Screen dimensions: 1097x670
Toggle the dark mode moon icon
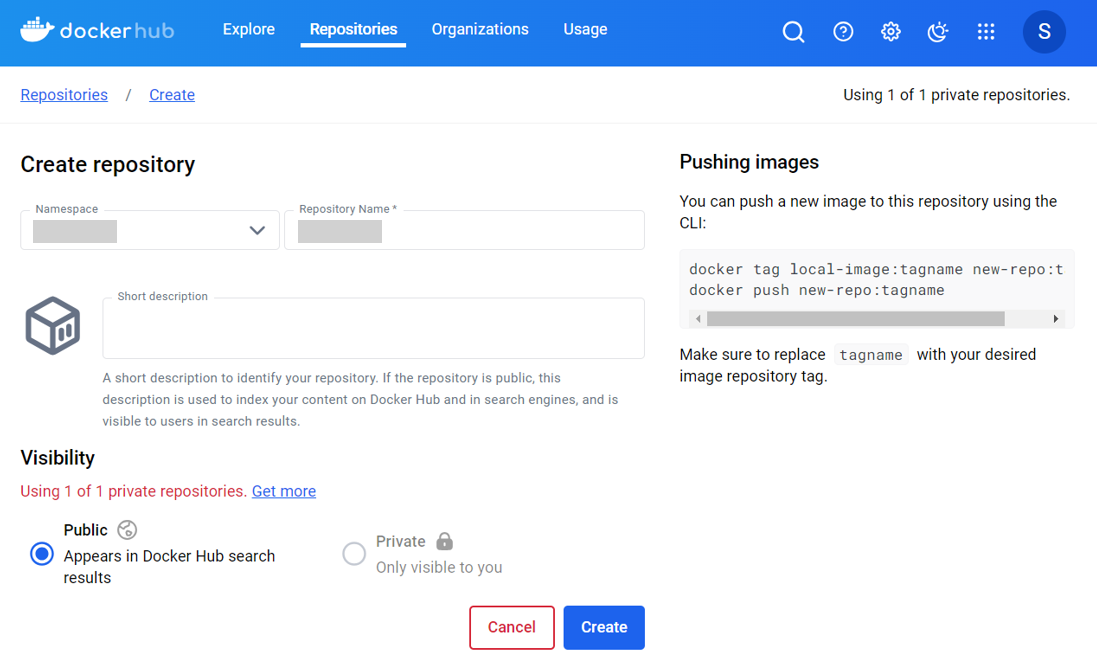pos(937,31)
